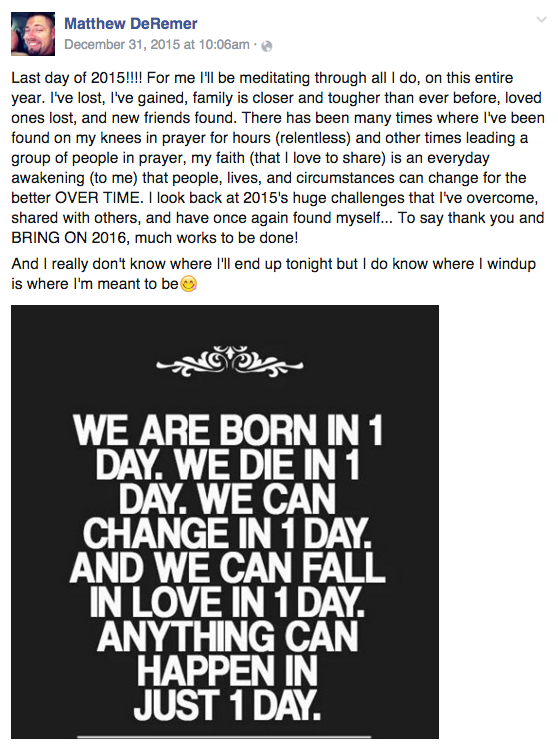
Task: Open the black quote image in viewer
Action: click(225, 522)
